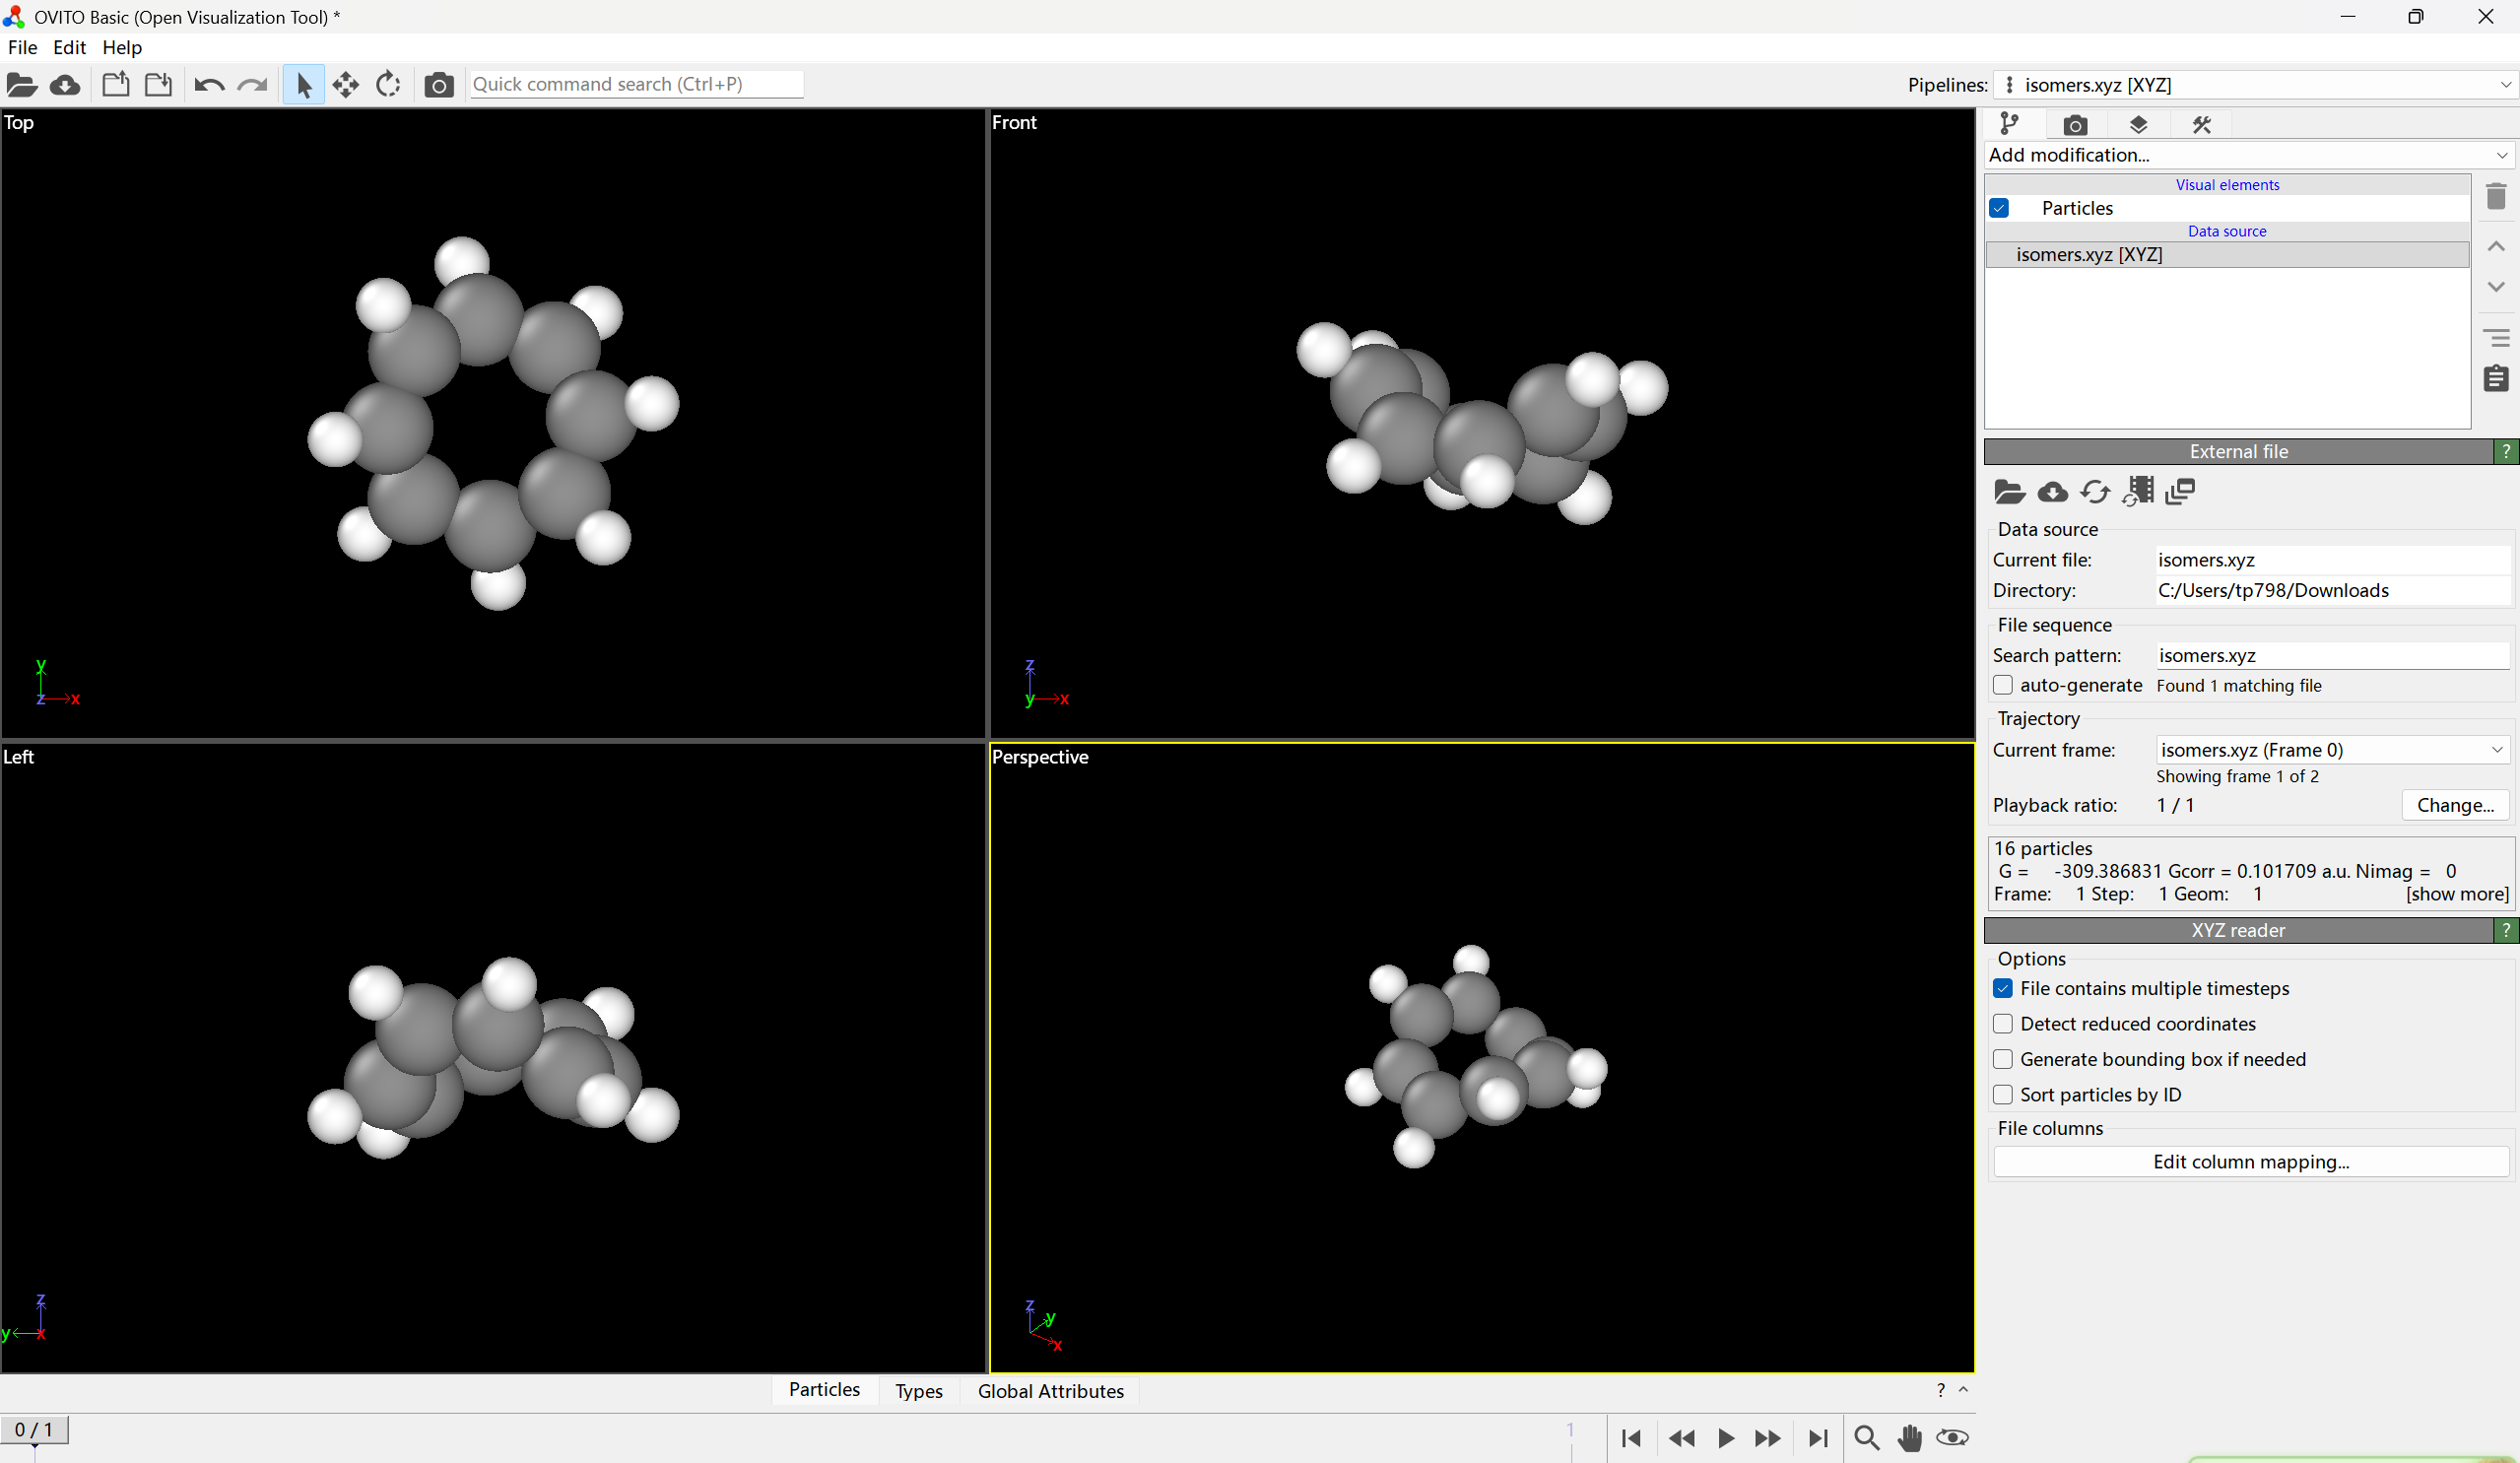Open the Current frame dropdown
The width and height of the screenshot is (2520, 1463).
(2331, 750)
